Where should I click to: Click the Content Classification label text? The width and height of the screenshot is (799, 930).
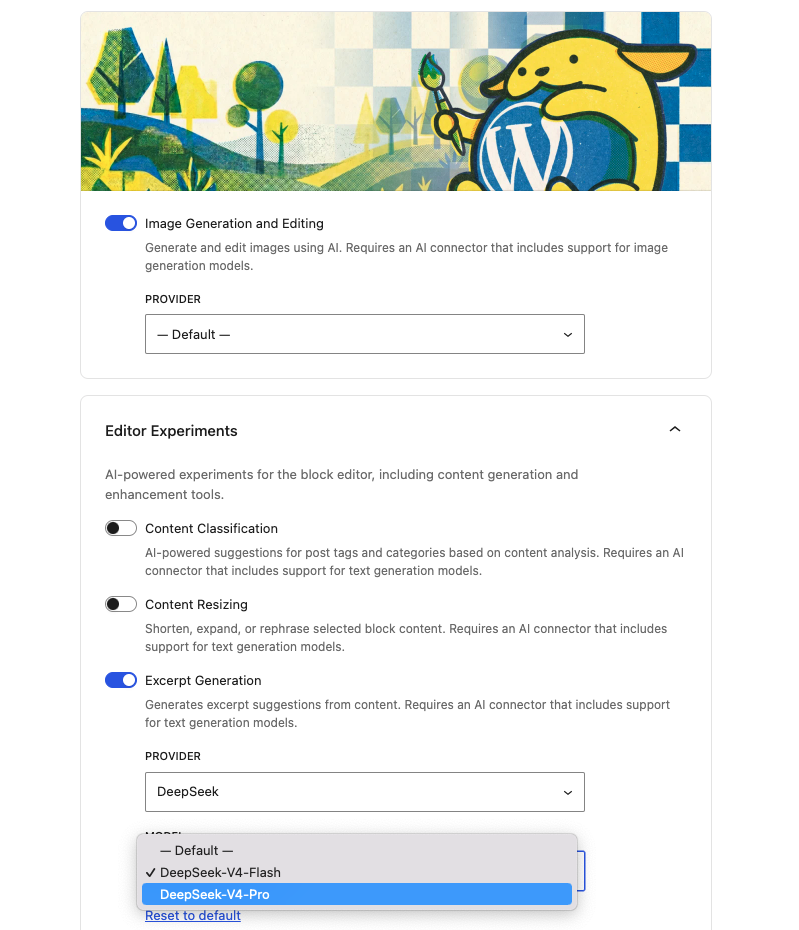211,528
